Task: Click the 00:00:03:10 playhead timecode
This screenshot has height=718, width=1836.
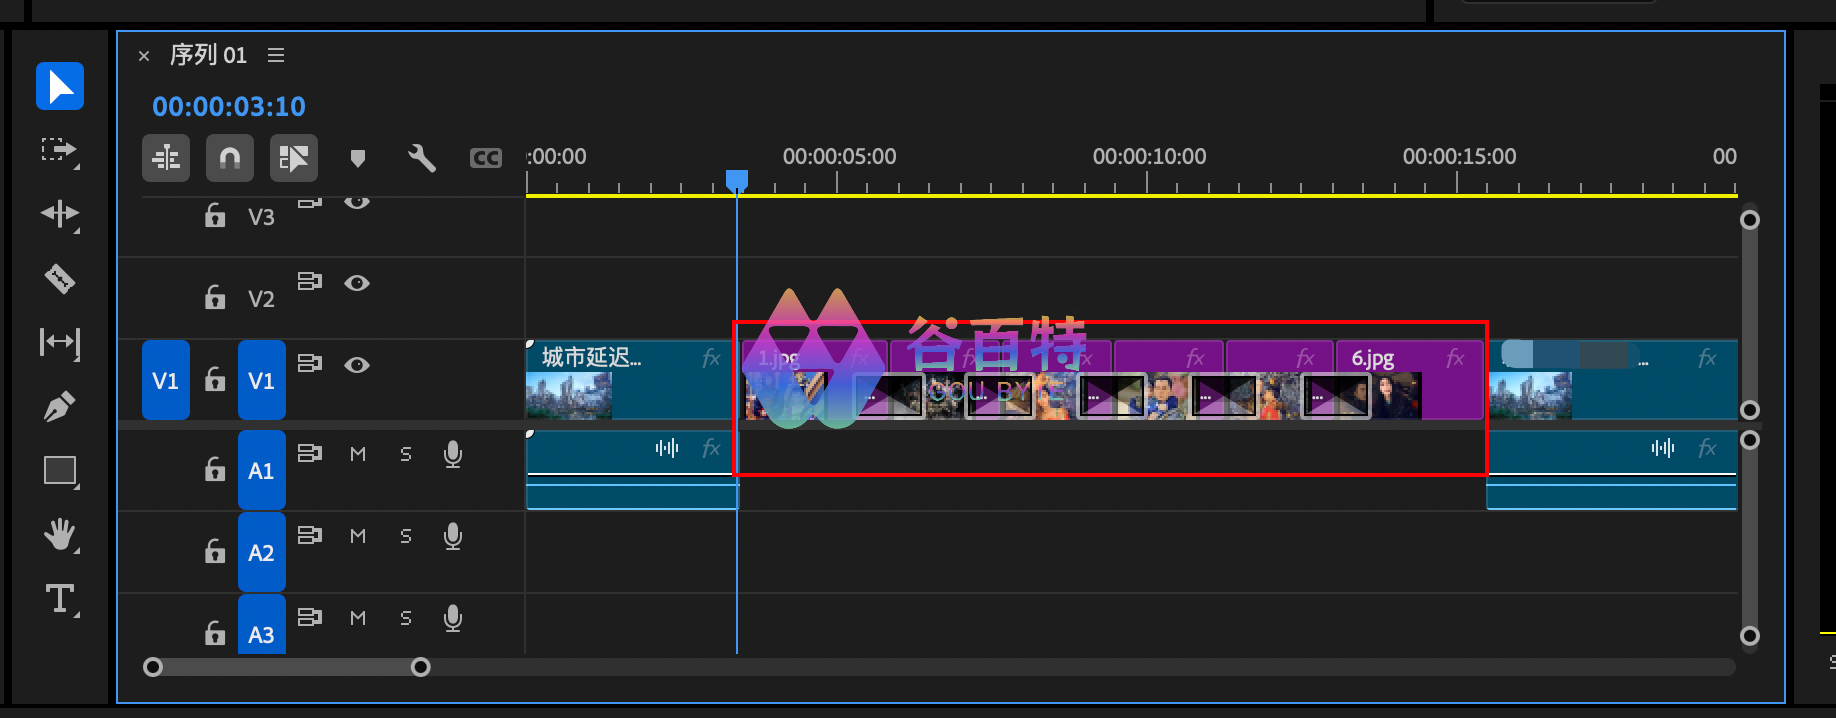Action: [229, 106]
